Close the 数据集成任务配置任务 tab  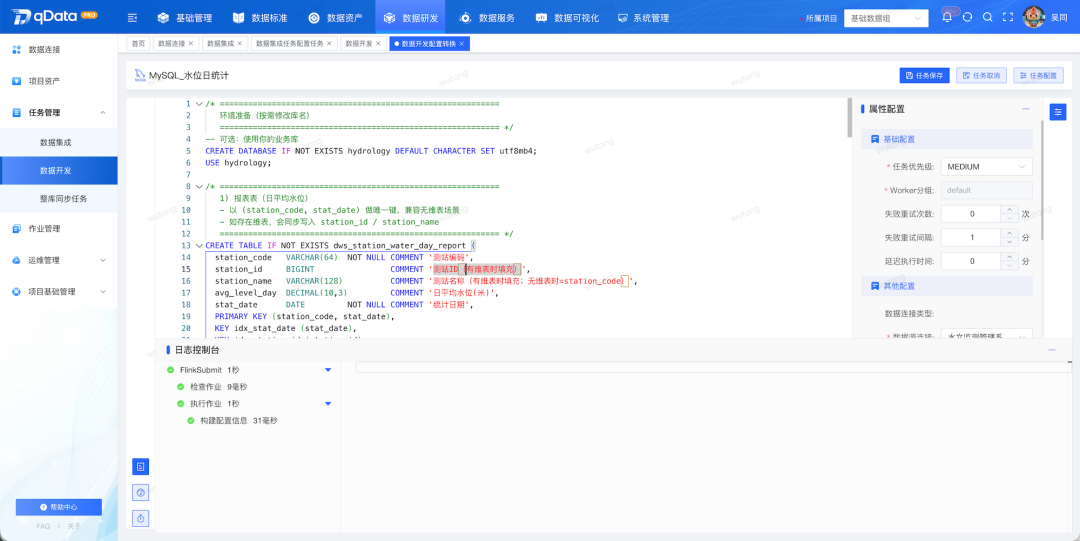point(329,43)
